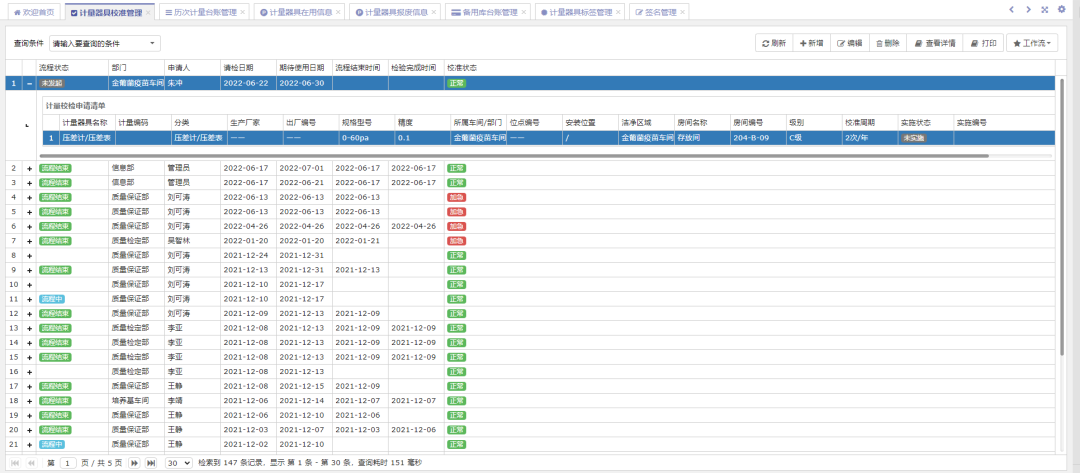Click the 李靖 applicant cell
This screenshot has width=1080, height=473.
point(192,401)
